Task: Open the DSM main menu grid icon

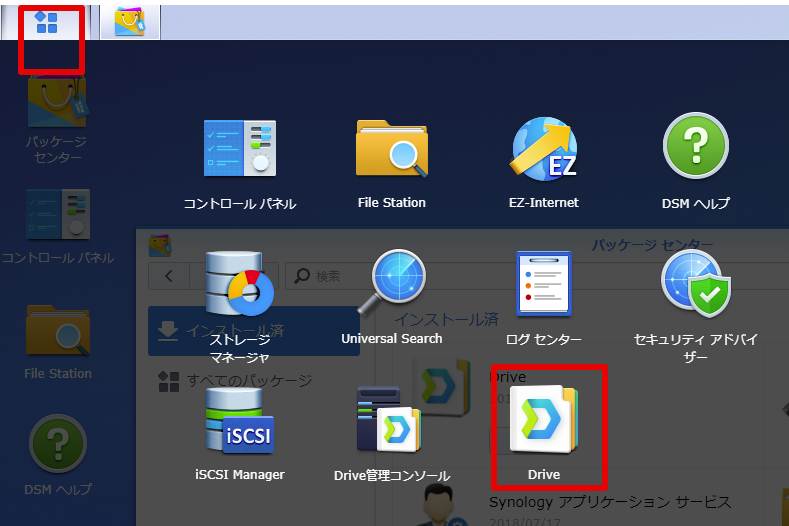Action: click(46, 23)
